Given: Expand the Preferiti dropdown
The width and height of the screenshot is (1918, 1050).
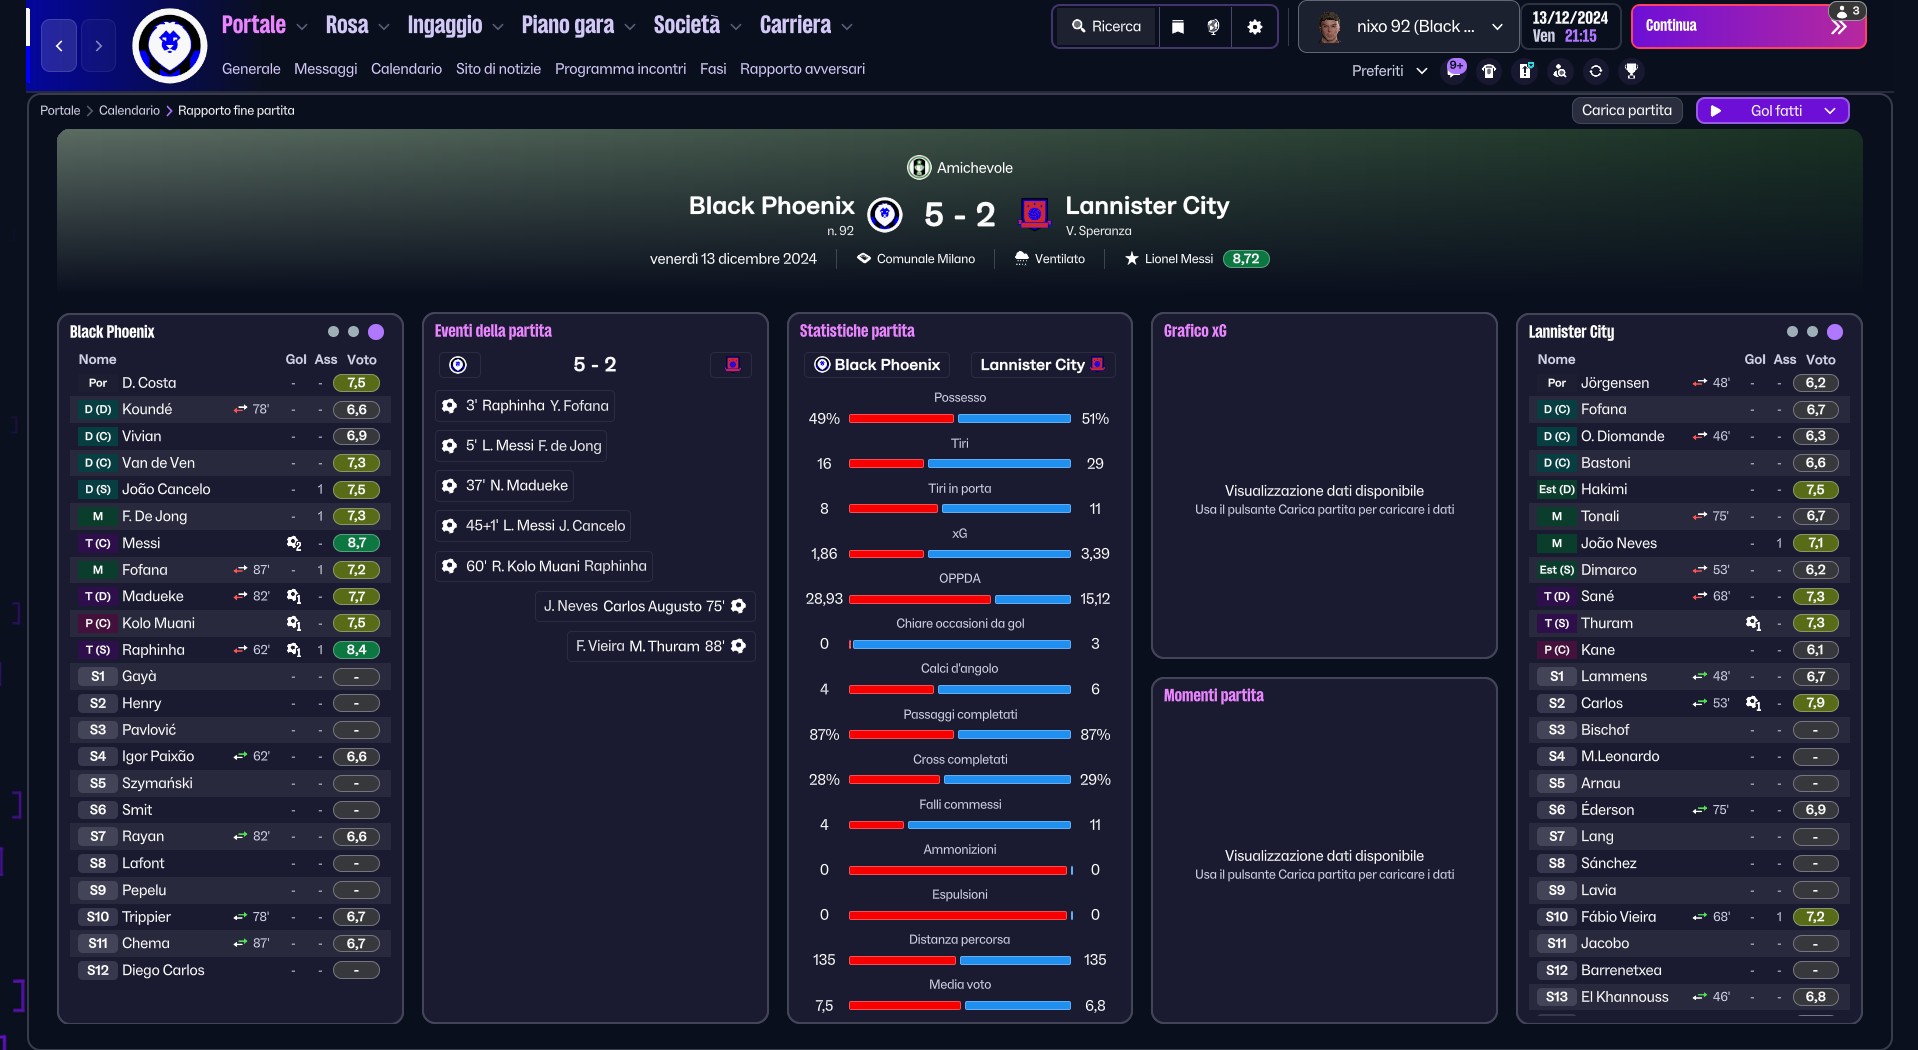Looking at the screenshot, I should [x=1389, y=71].
